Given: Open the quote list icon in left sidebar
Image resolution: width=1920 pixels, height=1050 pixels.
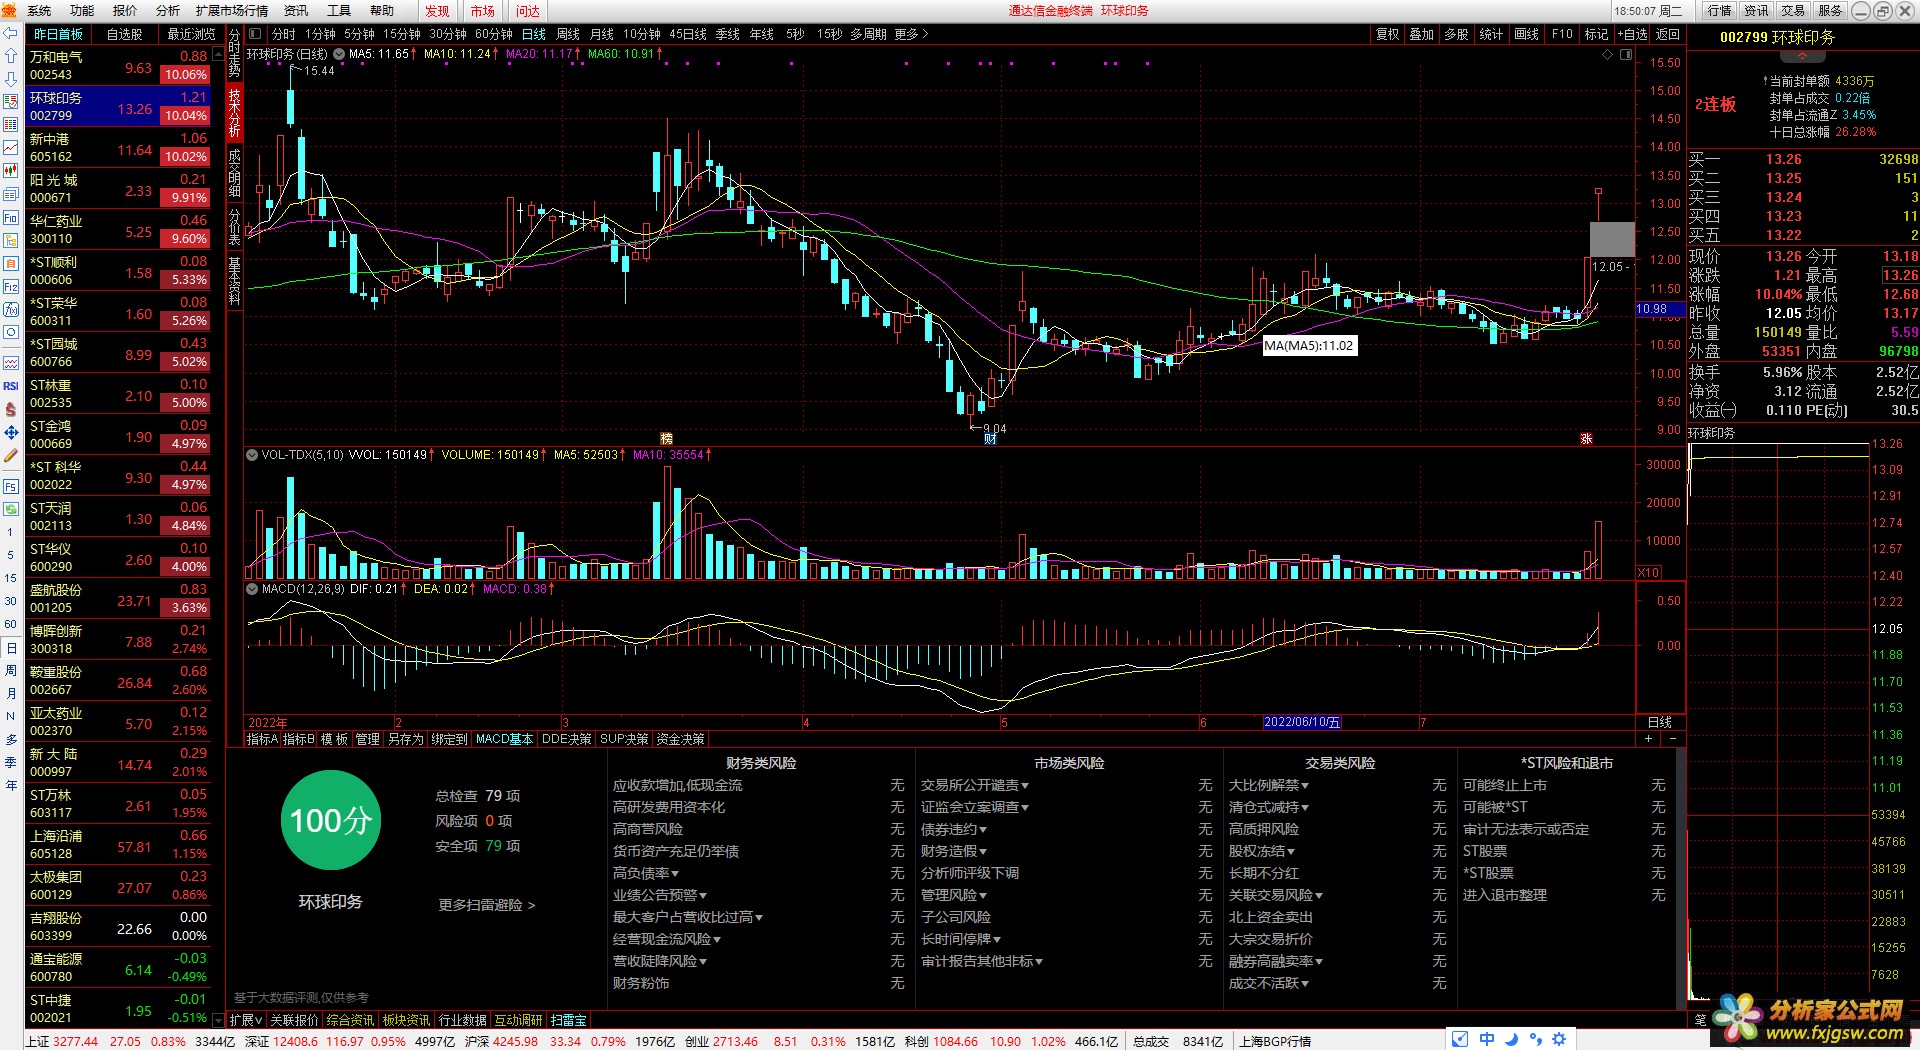Looking at the screenshot, I should [x=11, y=102].
